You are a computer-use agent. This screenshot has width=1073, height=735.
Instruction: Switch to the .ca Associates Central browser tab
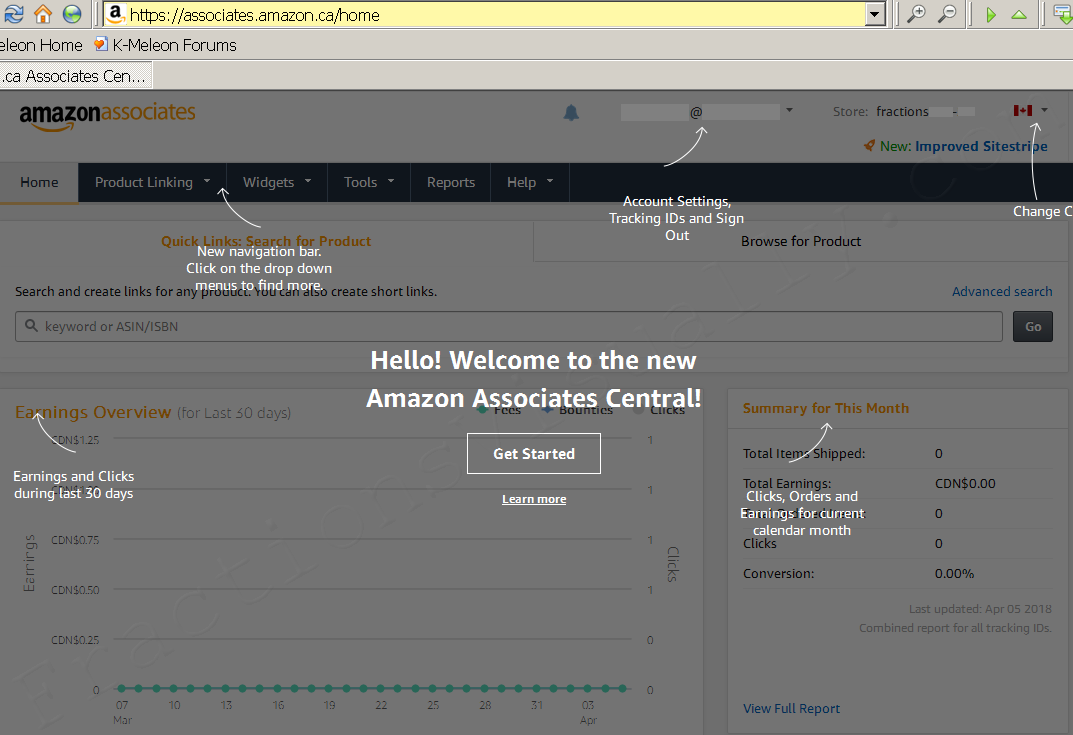point(75,76)
